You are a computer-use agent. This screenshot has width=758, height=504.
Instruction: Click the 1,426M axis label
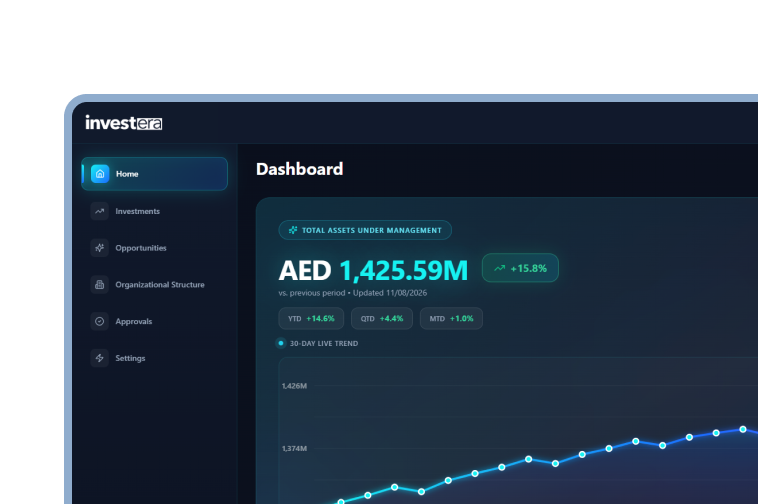tap(294, 386)
